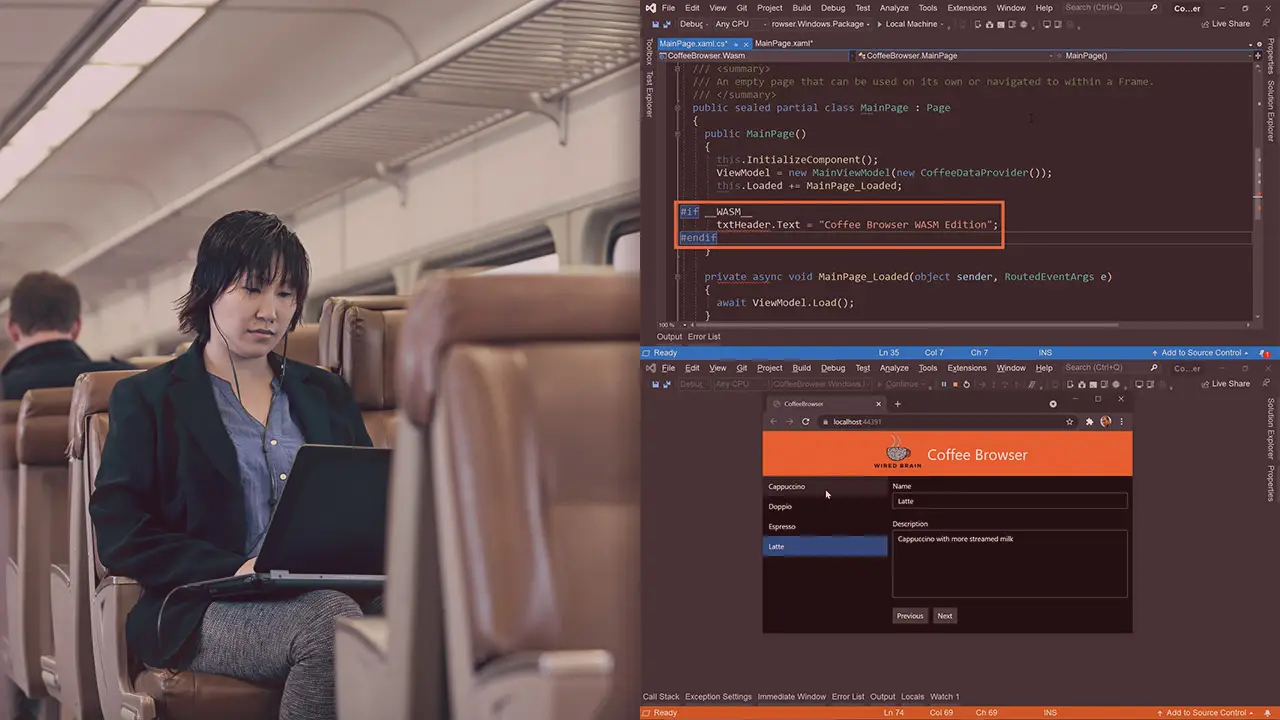Image resolution: width=1280 pixels, height=720 pixels.
Task: Click the Next button in Coffee Browser
Action: coord(945,616)
